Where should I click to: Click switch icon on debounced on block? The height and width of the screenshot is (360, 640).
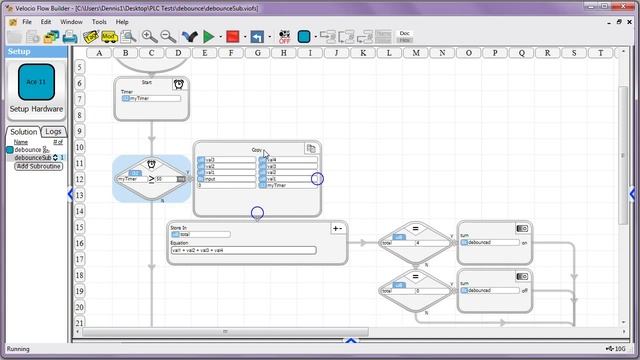pyautogui.click(x=522, y=229)
